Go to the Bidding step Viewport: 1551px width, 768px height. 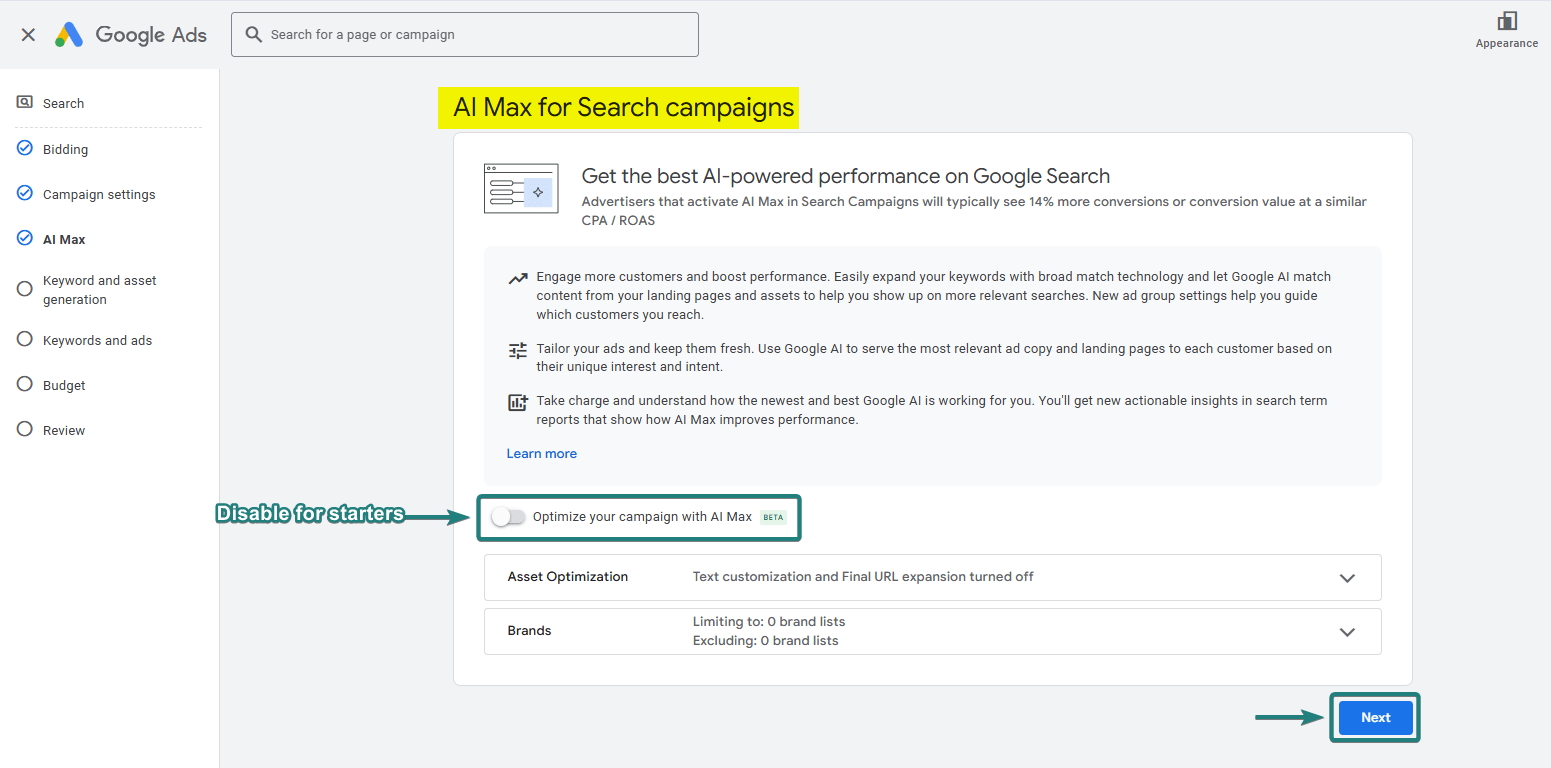point(65,149)
